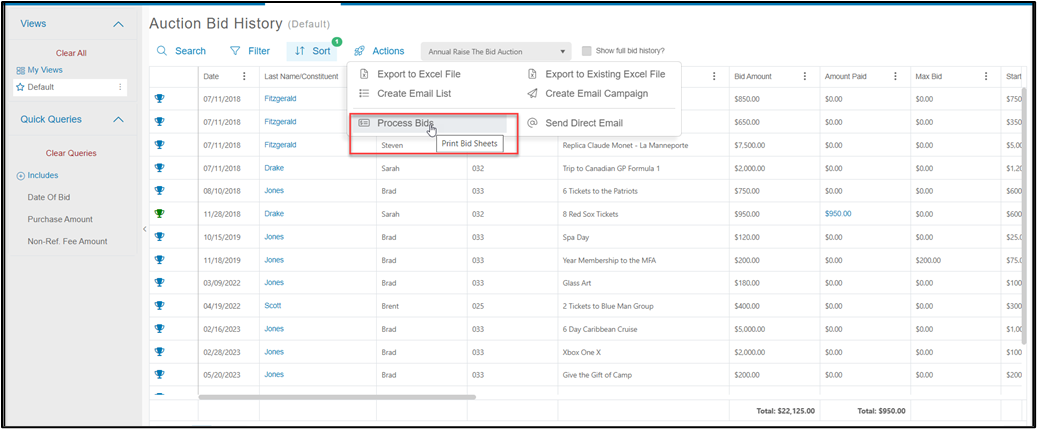The width and height of the screenshot is (1037, 429).
Task: Open the $950.00 Amount Paid link
Action: [x=838, y=214]
